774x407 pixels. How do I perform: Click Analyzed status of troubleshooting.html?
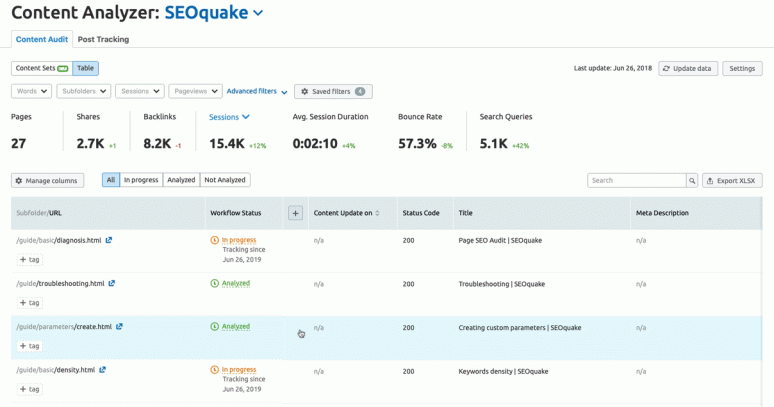[236, 284]
